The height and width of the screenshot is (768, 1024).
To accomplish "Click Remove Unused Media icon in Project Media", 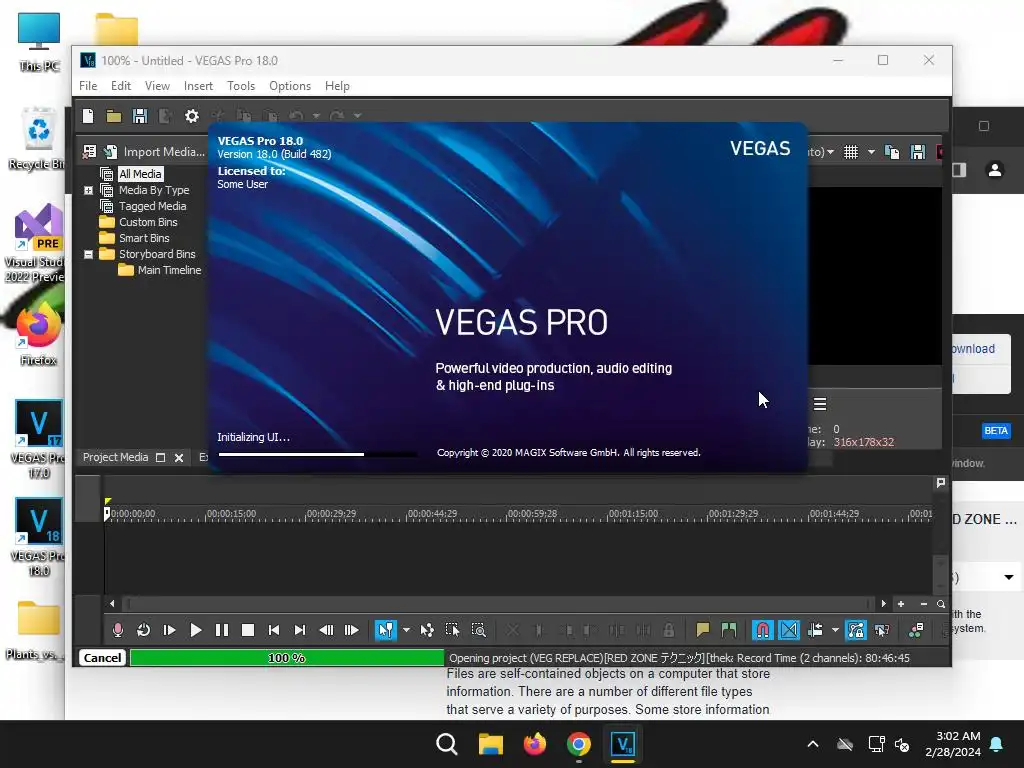I will click(89, 152).
